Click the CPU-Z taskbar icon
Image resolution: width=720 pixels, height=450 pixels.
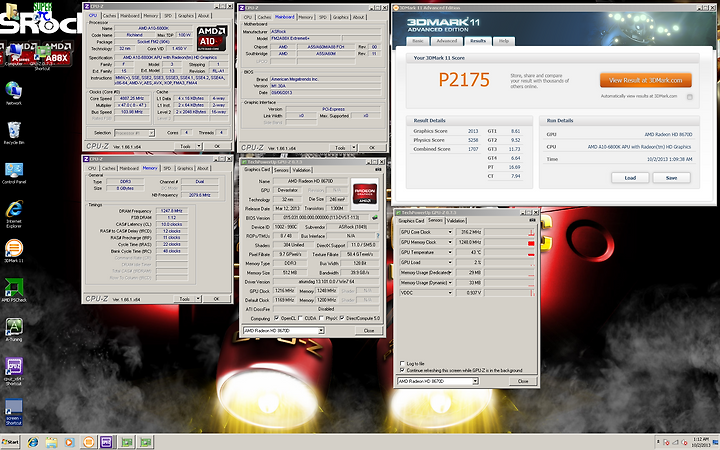[x=107, y=442]
